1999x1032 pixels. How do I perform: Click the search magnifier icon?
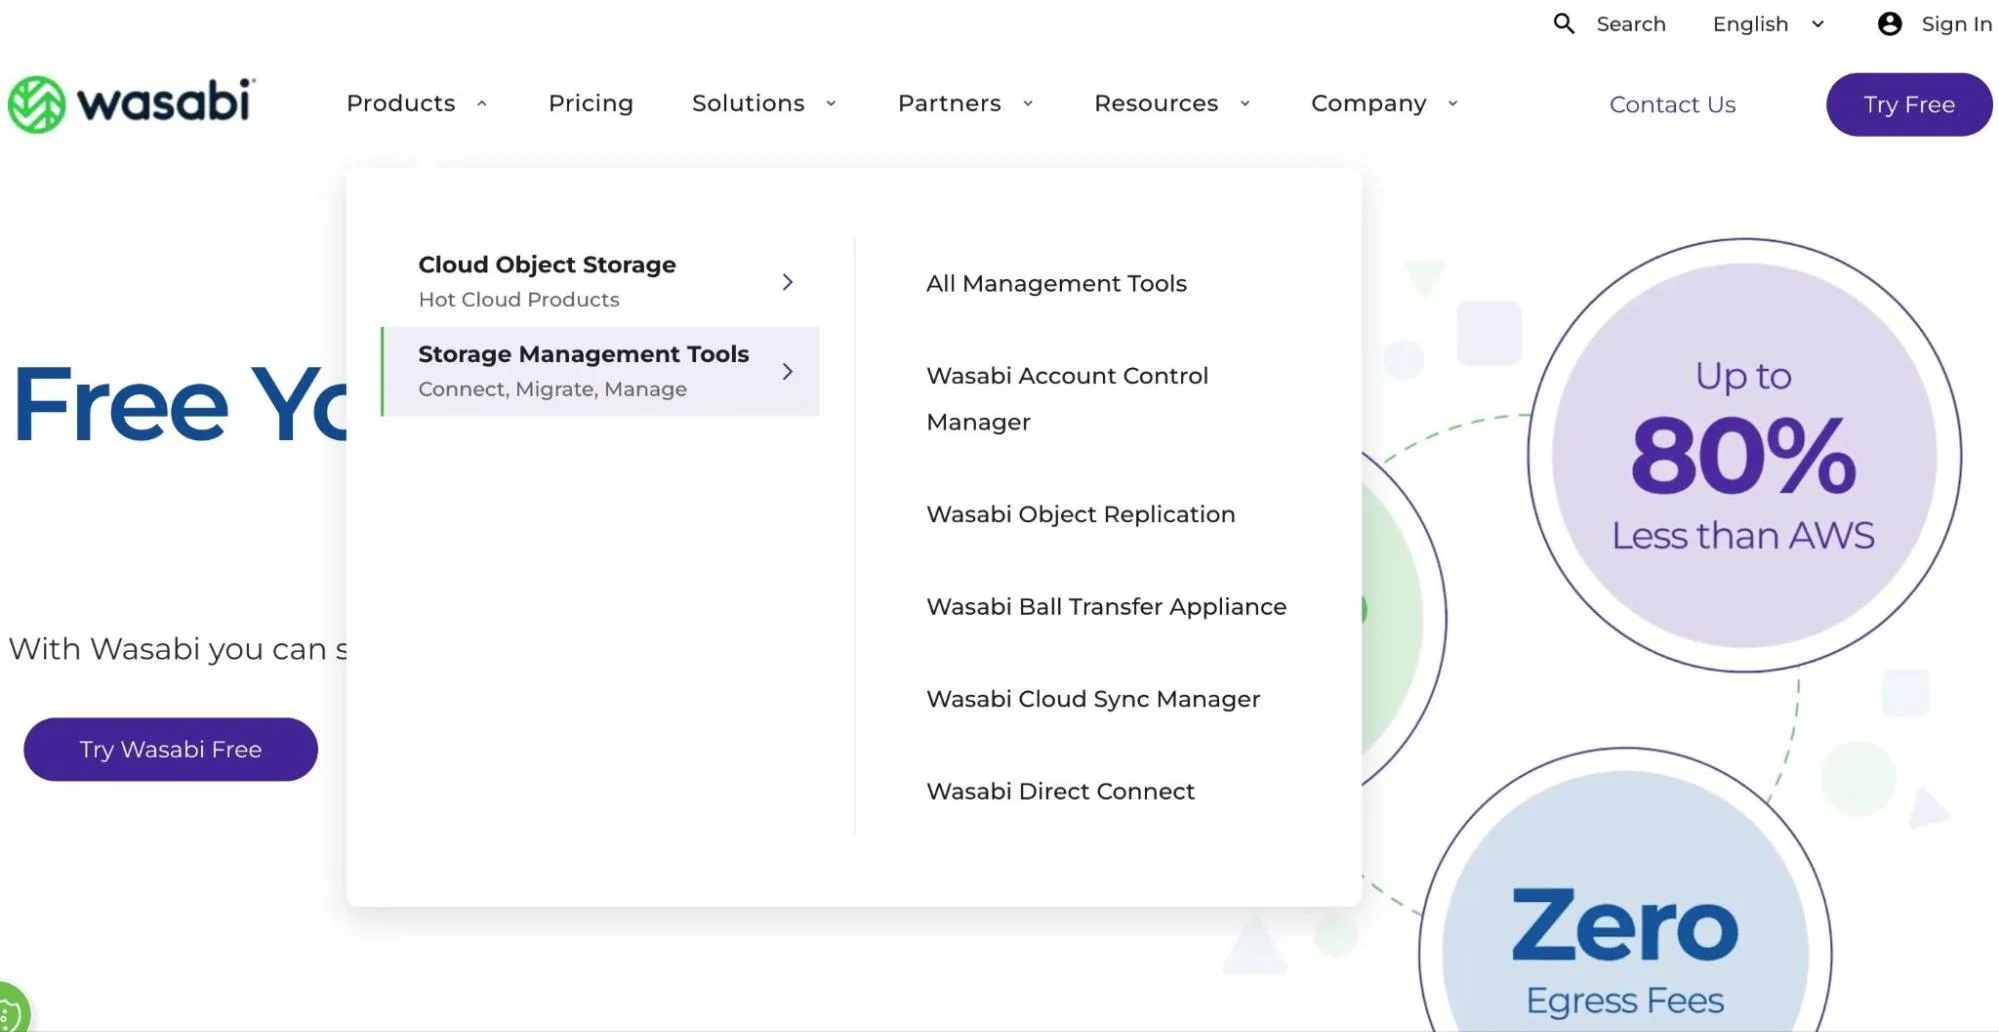coord(1564,23)
